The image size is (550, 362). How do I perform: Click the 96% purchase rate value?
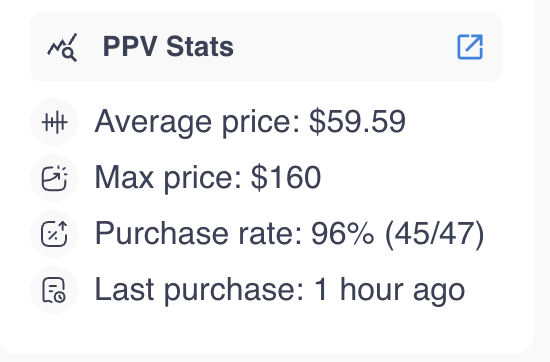coord(343,233)
